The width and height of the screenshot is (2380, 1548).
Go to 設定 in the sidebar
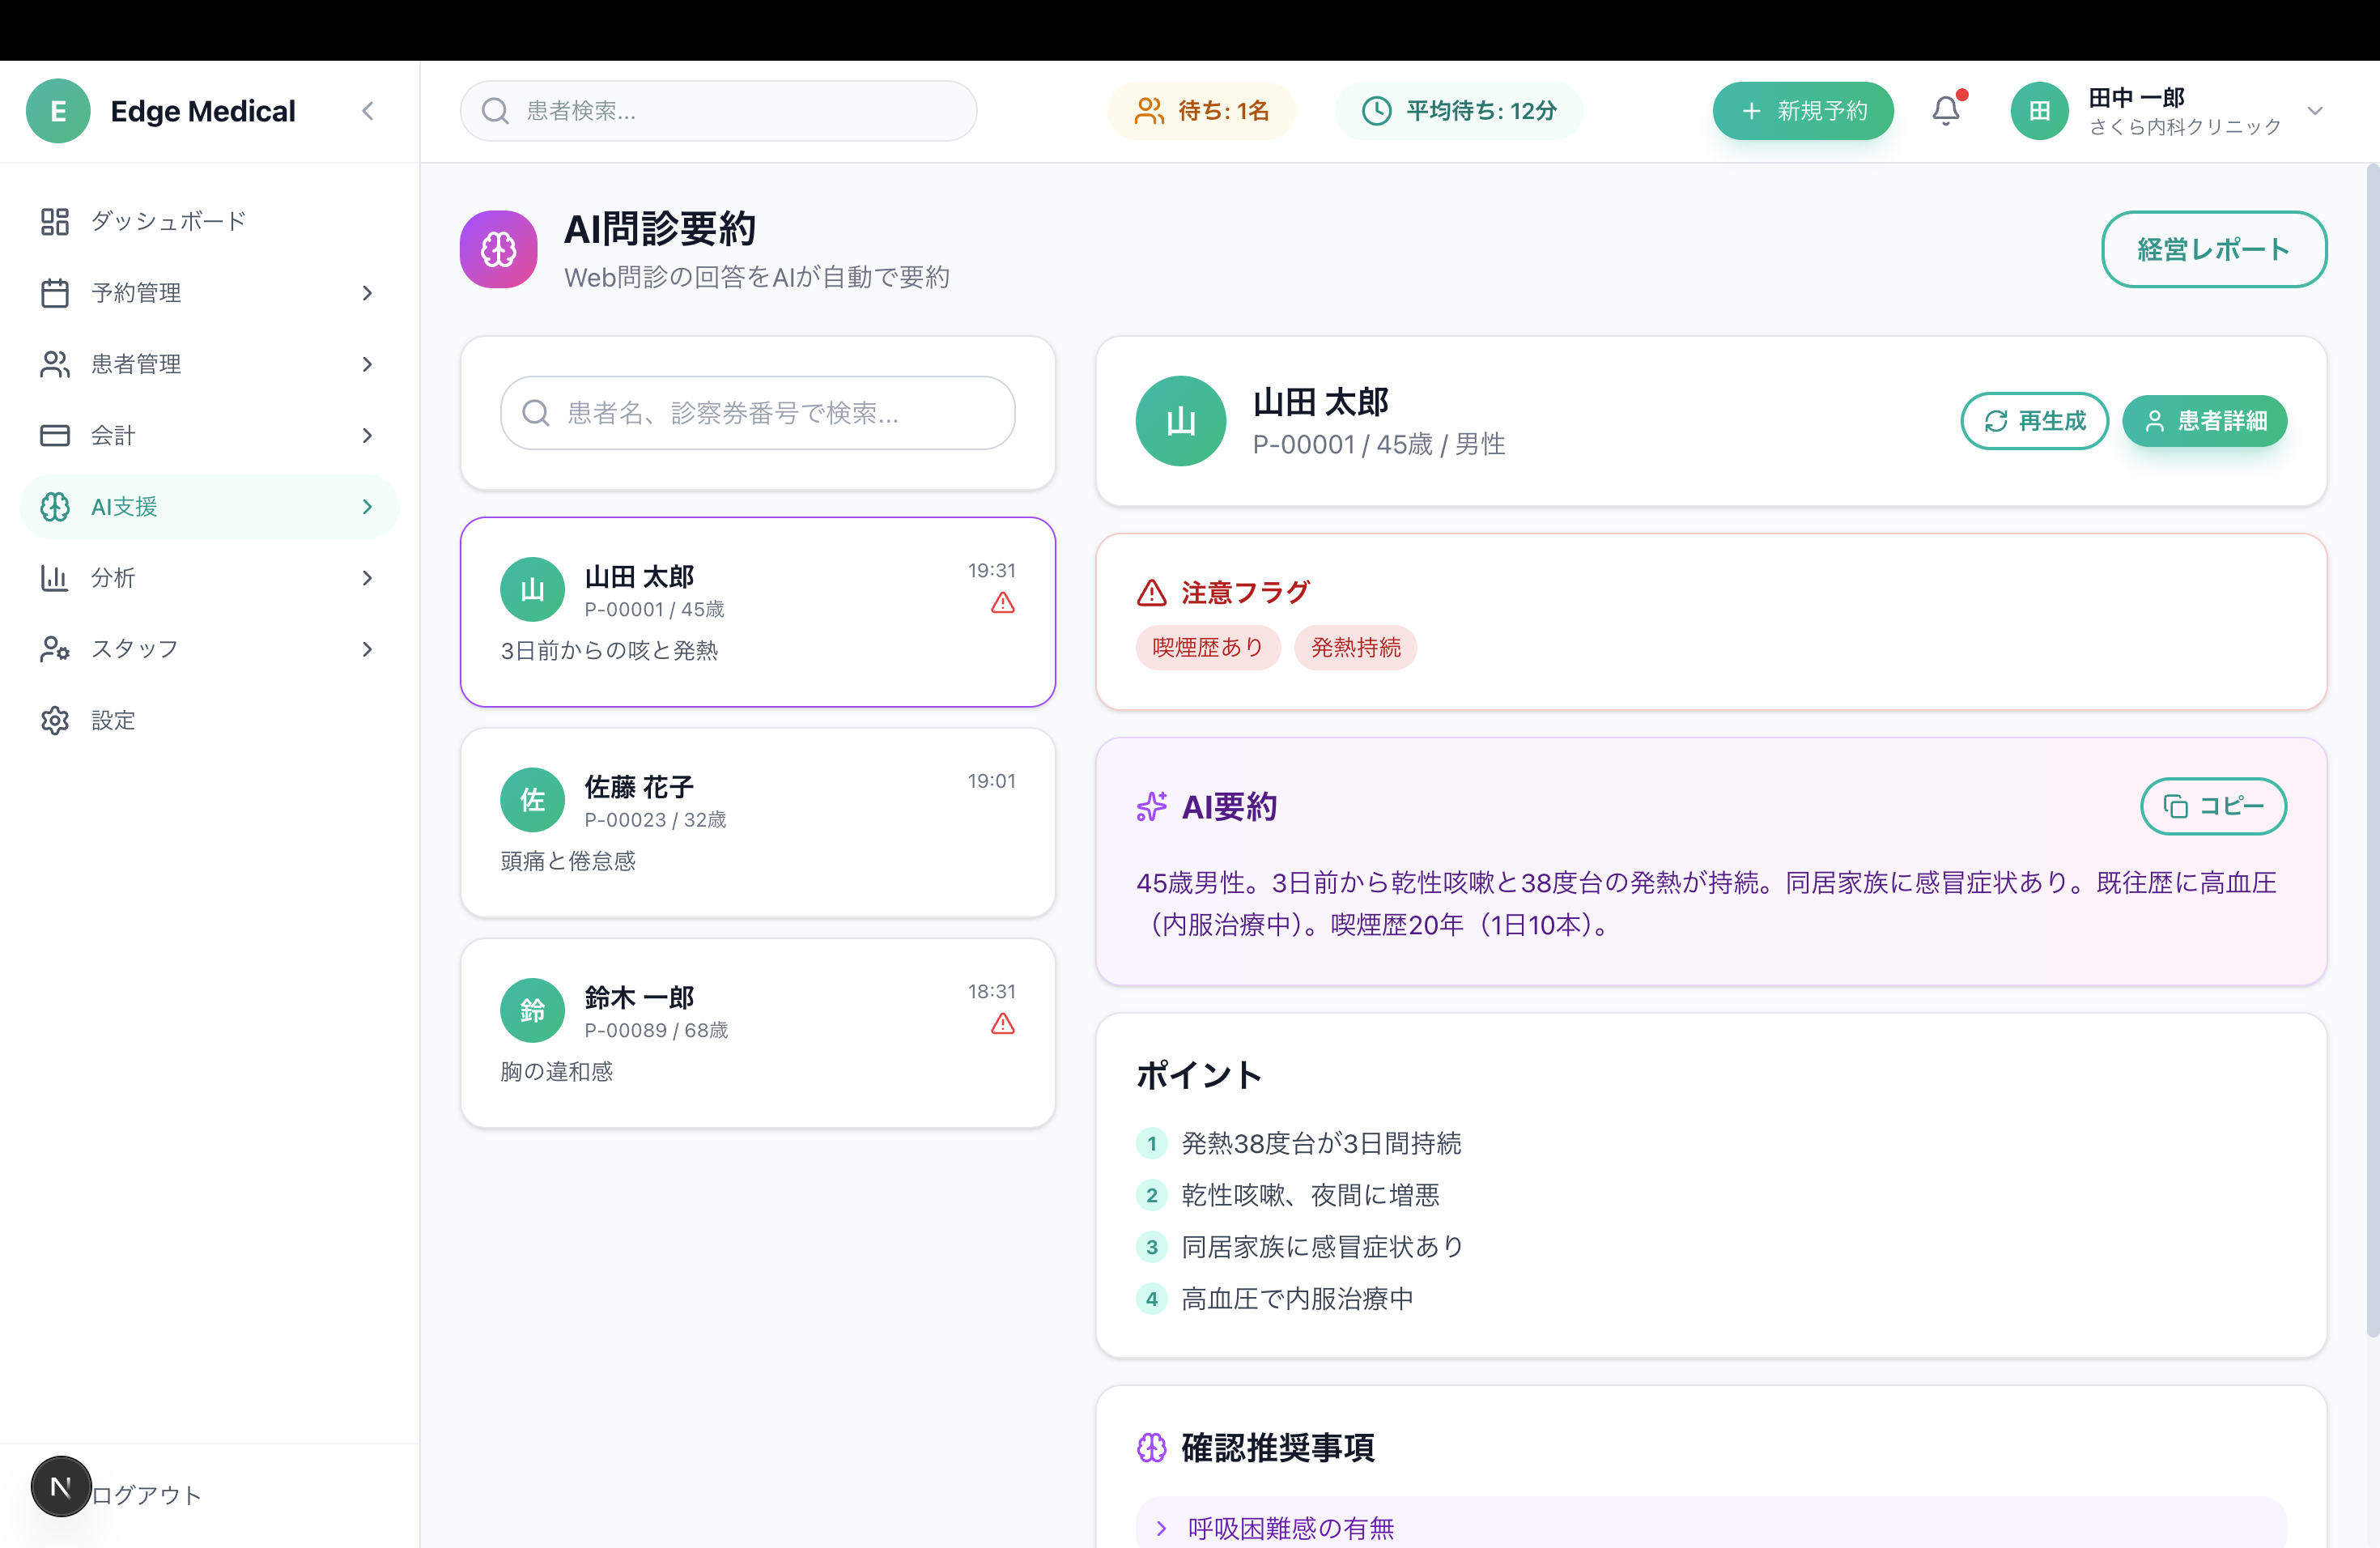click(112, 720)
